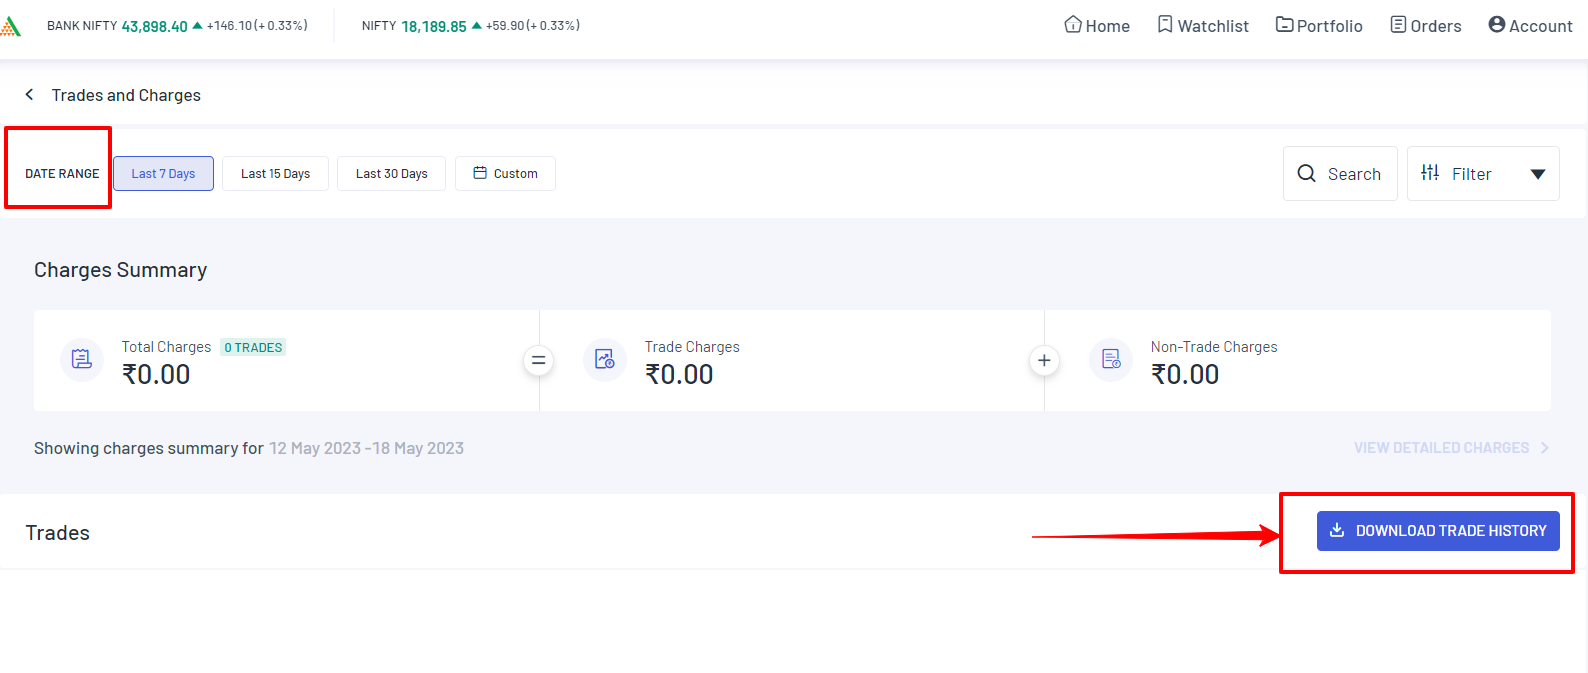Click Download Trade History button
Viewport: 1588px width, 673px height.
(x=1438, y=531)
